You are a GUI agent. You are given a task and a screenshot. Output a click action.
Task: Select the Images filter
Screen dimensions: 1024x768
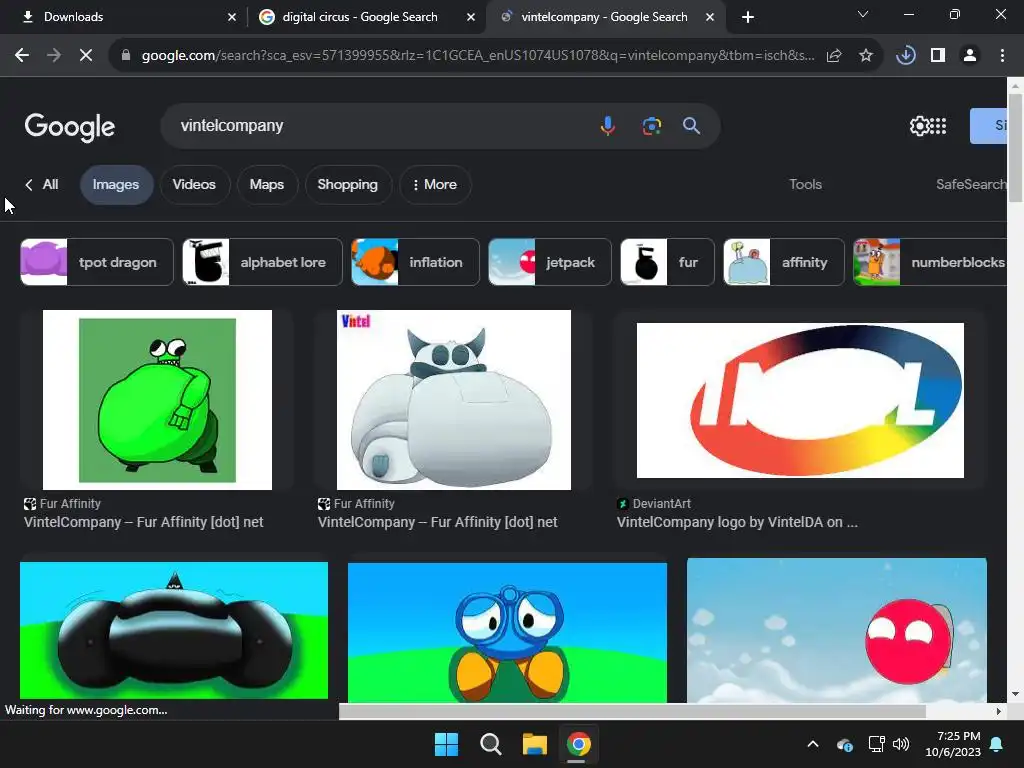(x=116, y=185)
